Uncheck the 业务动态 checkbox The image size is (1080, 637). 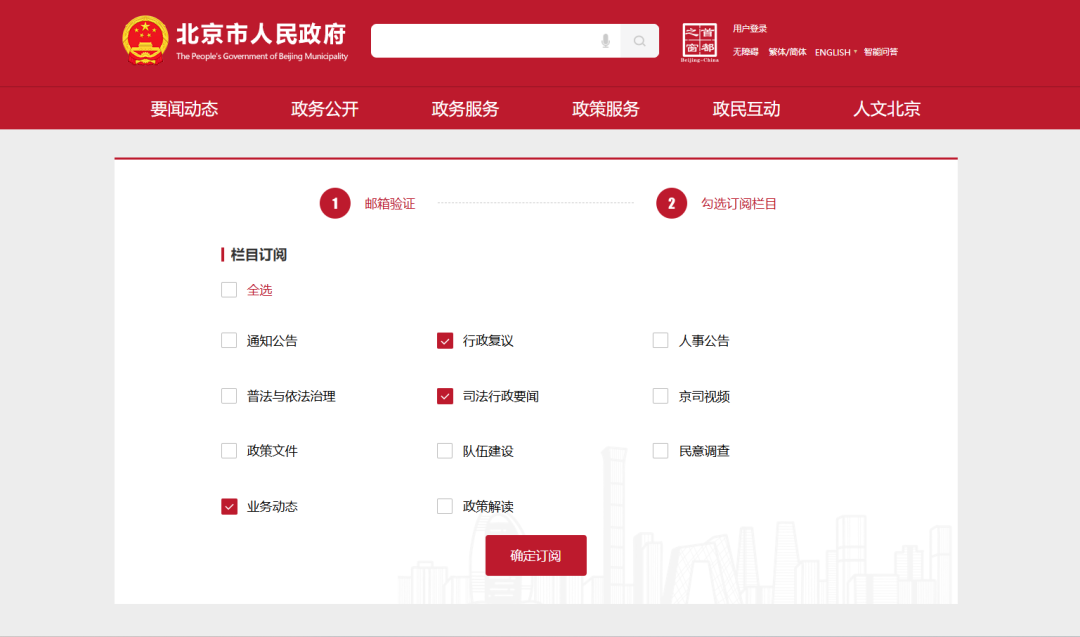(229, 507)
